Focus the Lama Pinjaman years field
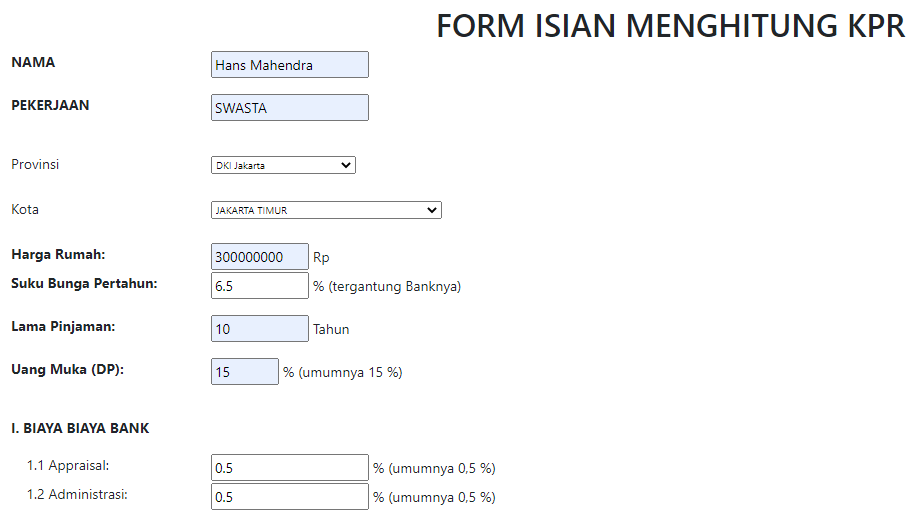This screenshot has height=520, width=922. 260,329
